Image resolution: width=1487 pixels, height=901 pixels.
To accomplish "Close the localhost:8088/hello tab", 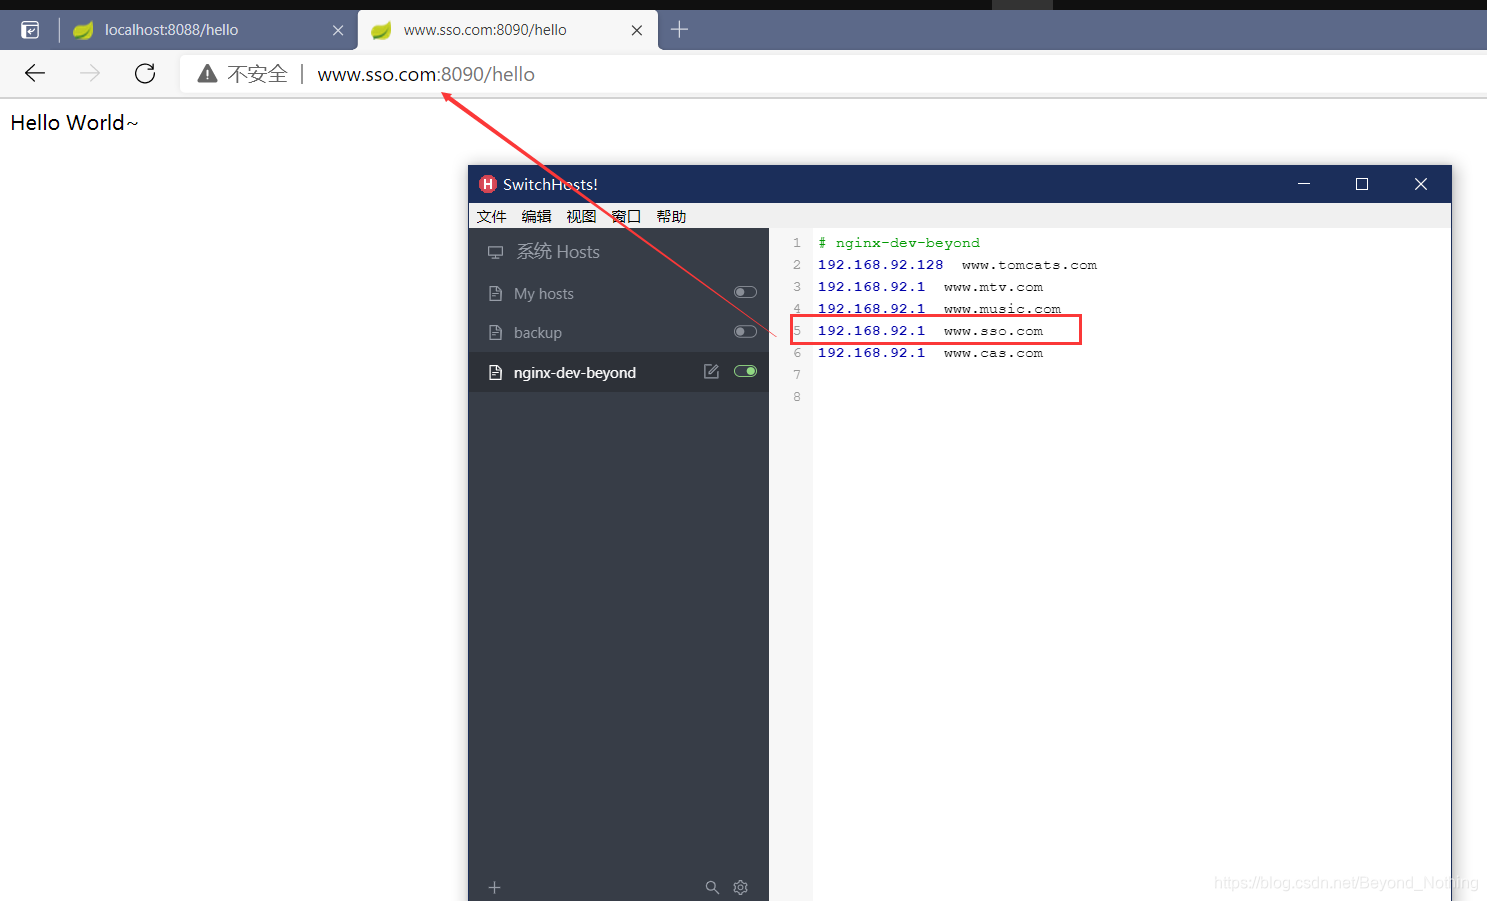I will (x=338, y=30).
